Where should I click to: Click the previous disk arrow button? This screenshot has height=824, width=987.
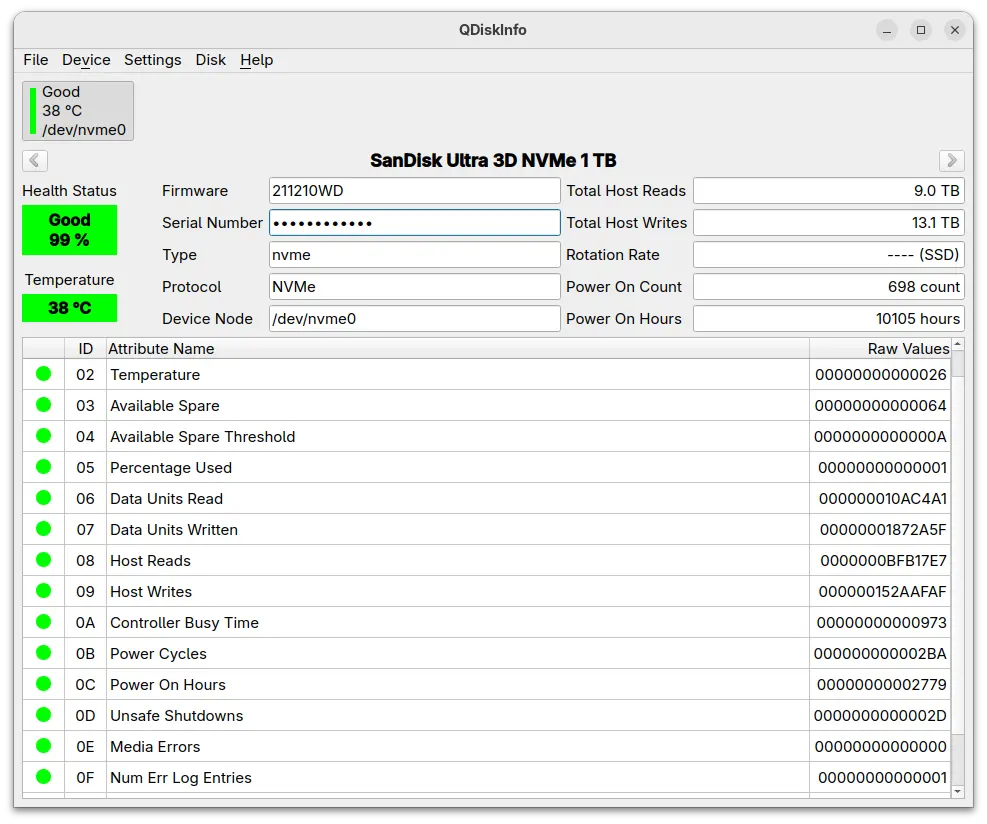[x=35, y=160]
